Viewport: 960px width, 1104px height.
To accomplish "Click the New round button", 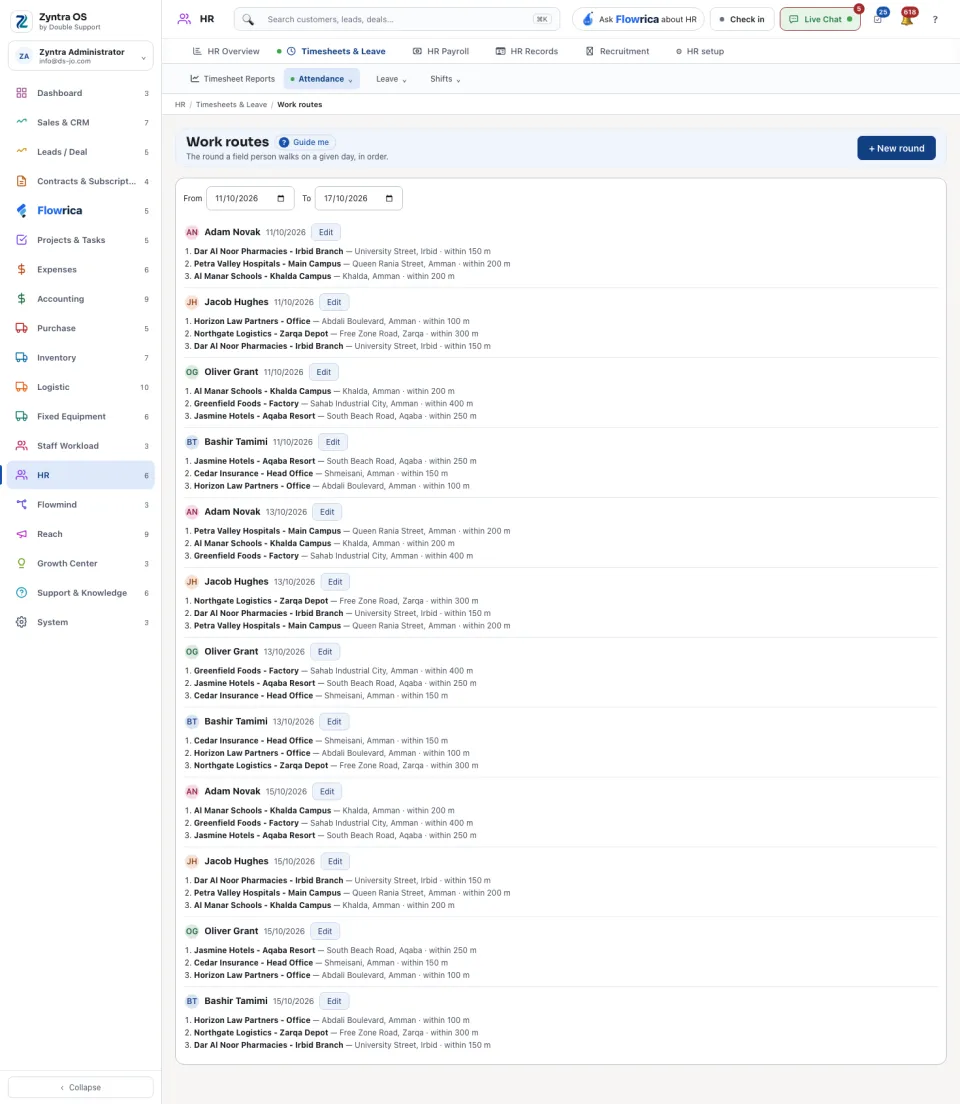I will (896, 149).
